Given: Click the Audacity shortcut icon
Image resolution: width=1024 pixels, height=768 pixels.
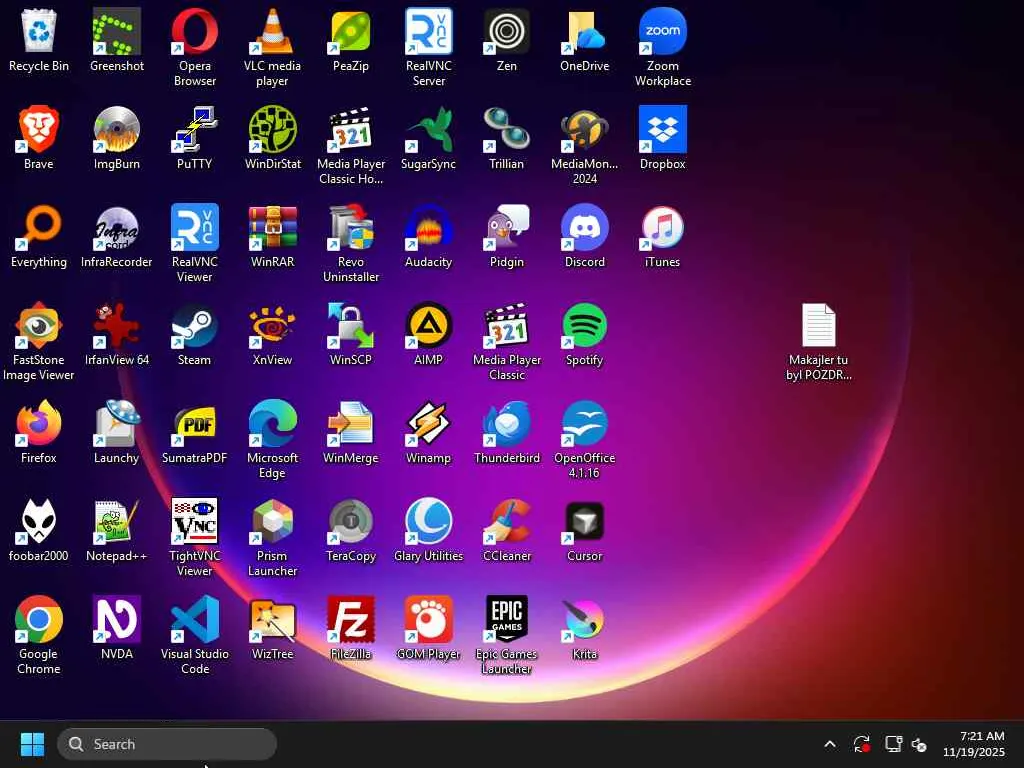Looking at the screenshot, I should (428, 229).
